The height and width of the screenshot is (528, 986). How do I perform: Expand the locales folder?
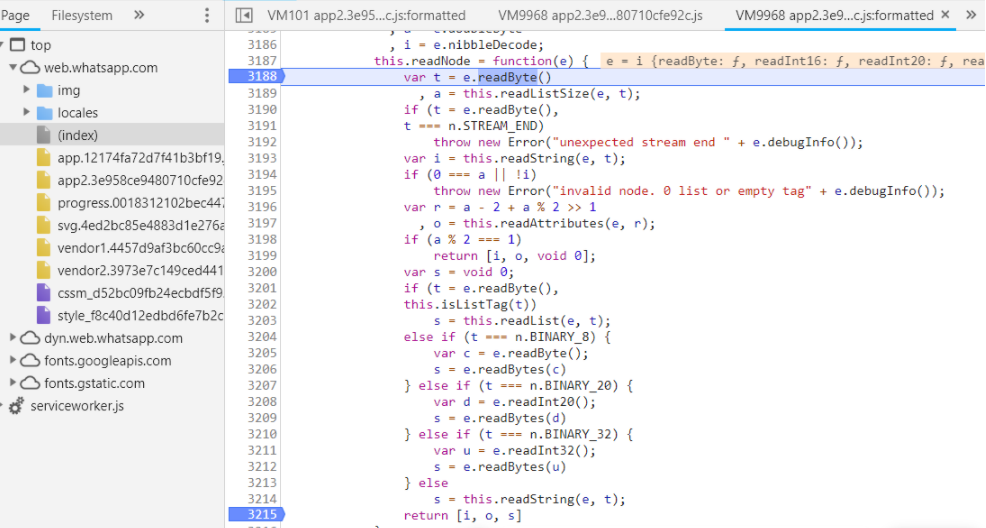(26, 113)
